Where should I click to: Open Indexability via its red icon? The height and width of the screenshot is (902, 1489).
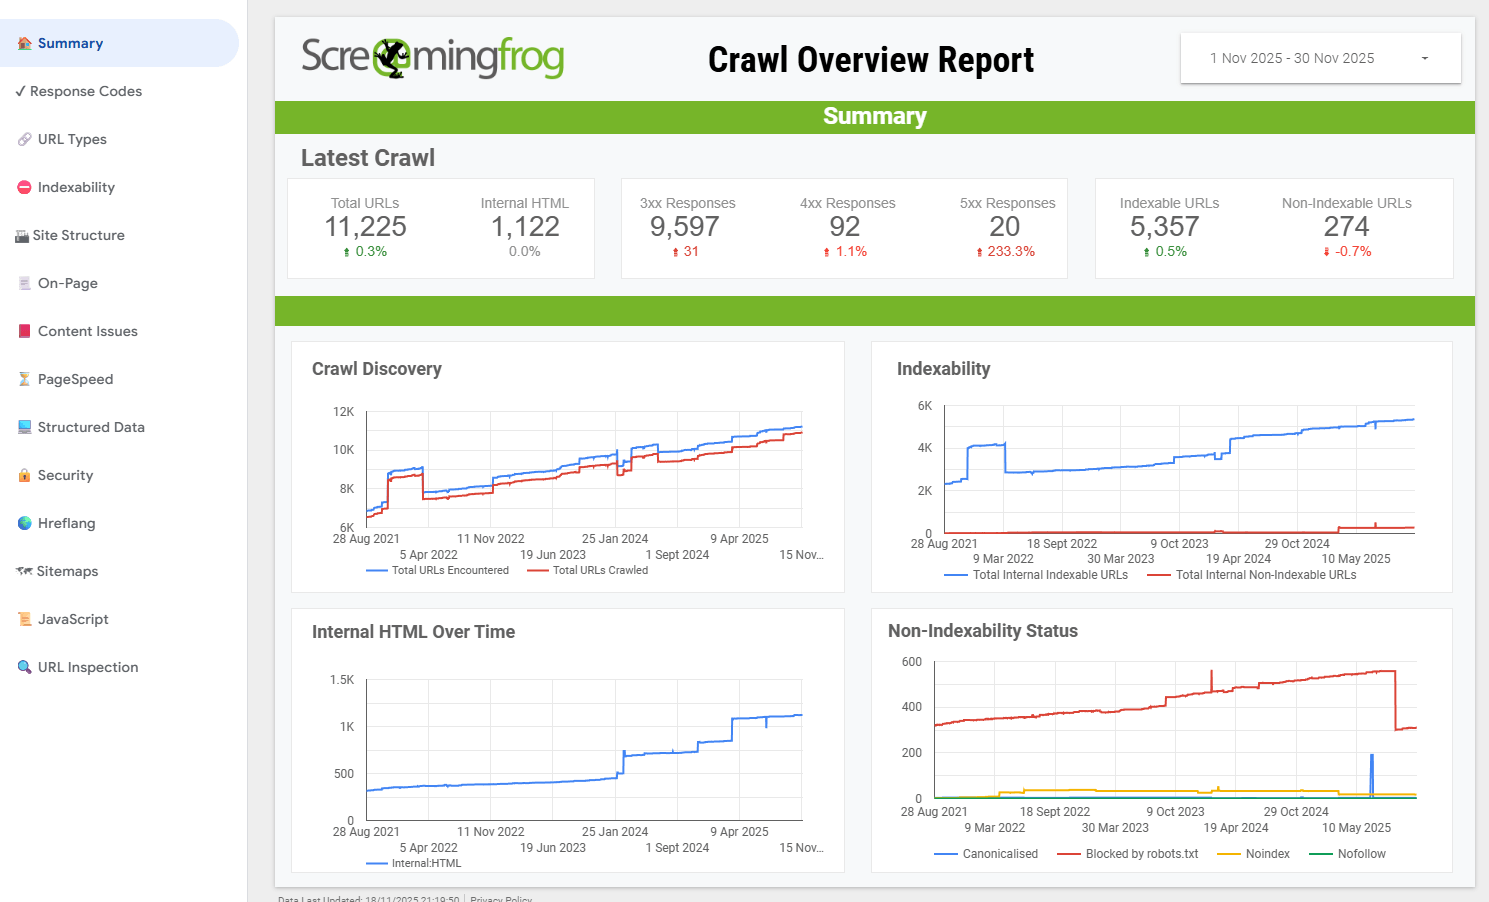[23, 187]
